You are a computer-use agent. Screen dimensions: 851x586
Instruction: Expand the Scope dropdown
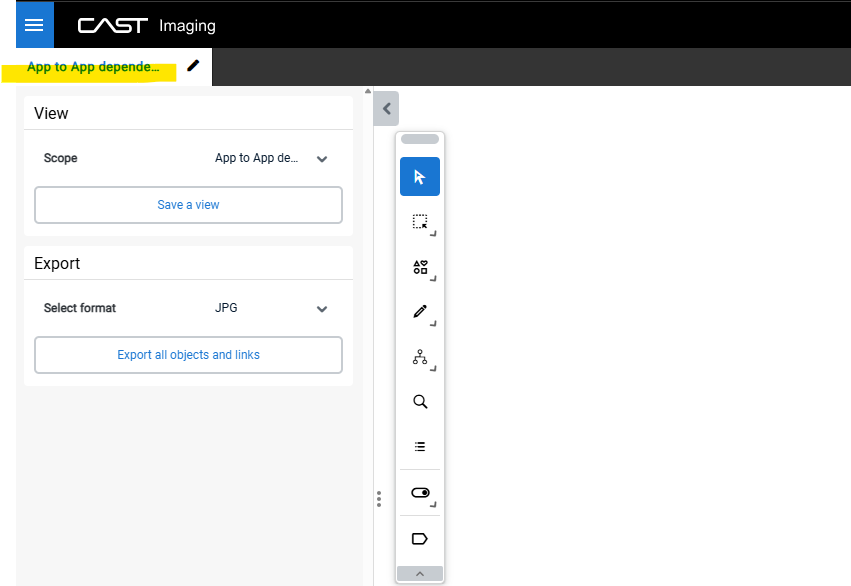point(322,159)
